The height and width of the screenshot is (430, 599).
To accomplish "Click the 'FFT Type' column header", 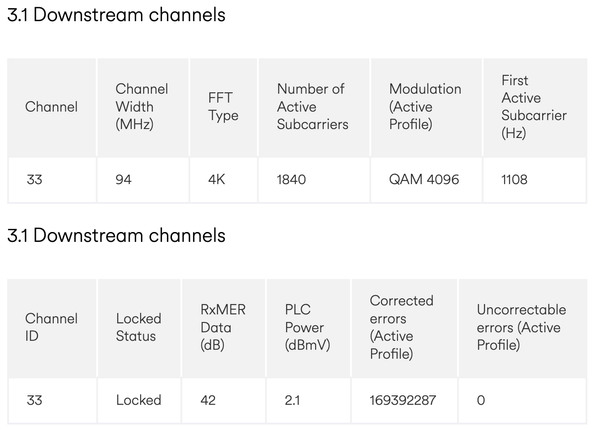I will click(x=223, y=107).
